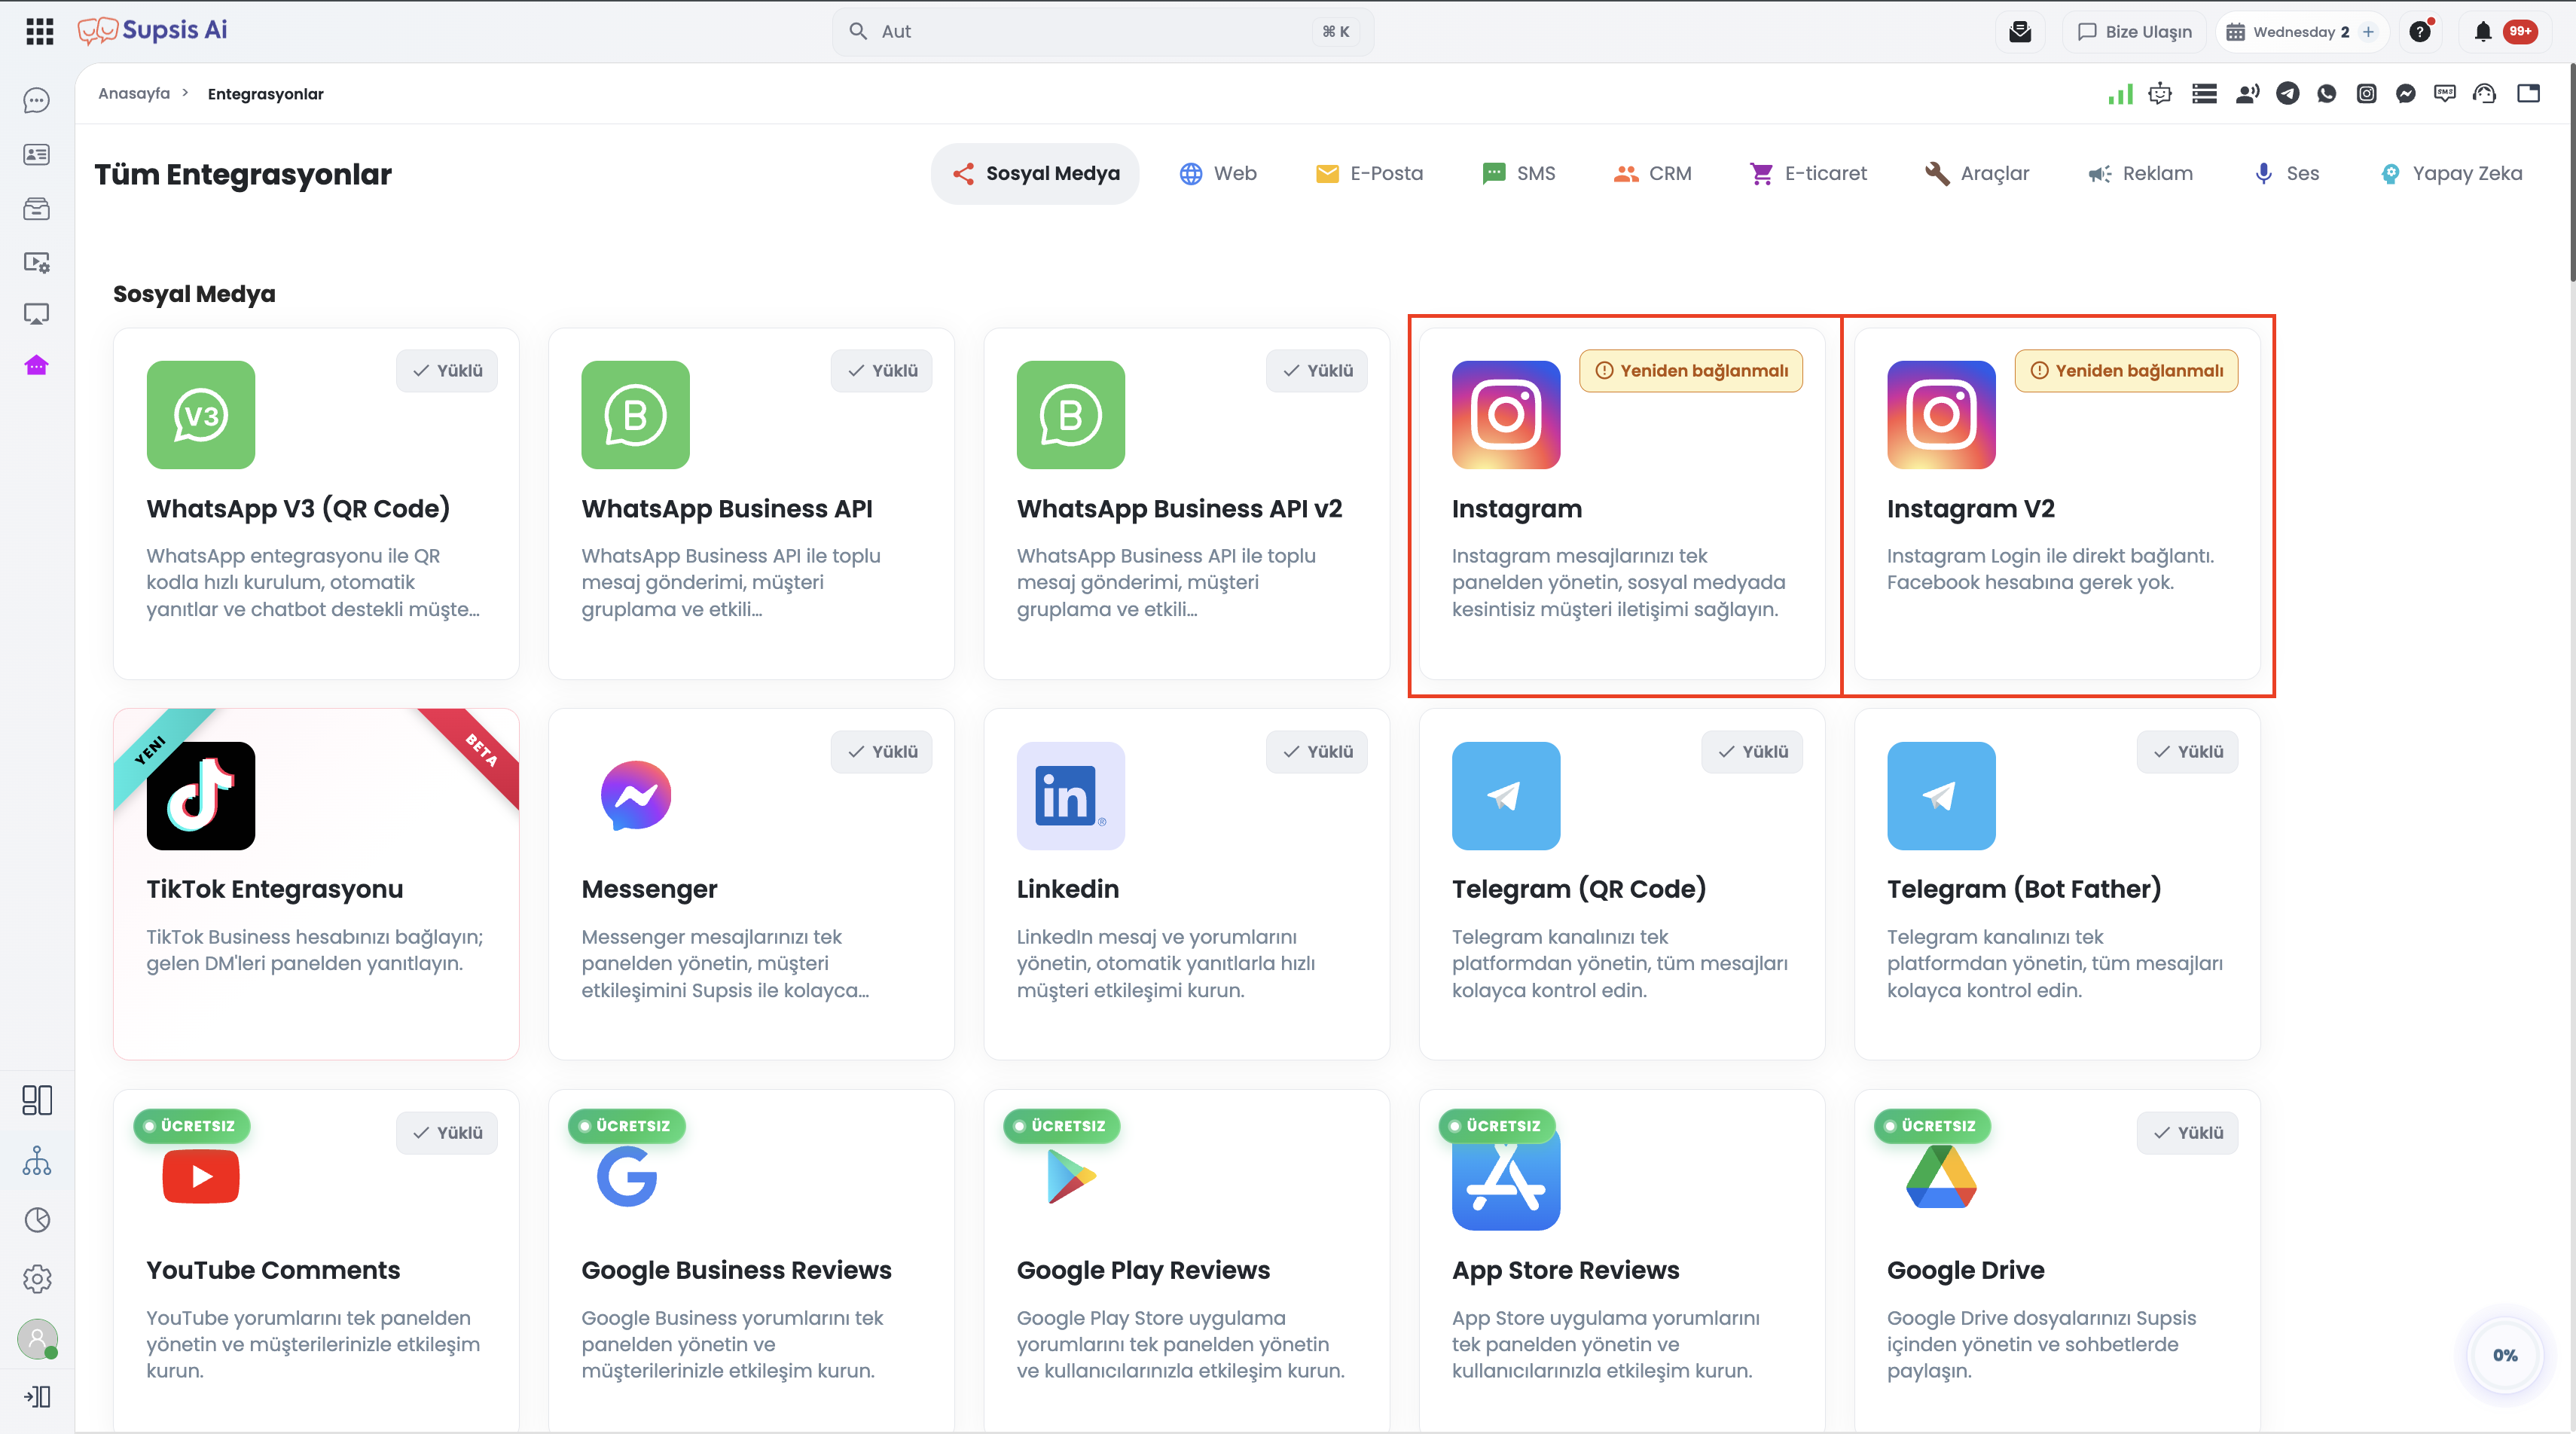Open the Linkedin integration card logo
Viewport: 2576px width, 1434px height.
(1071, 796)
